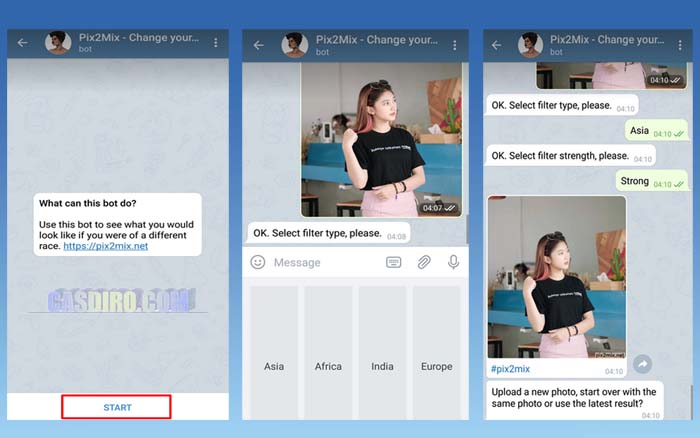The height and width of the screenshot is (438, 700).
Task: Open the emoji picker smiley icon
Action: pos(258,262)
